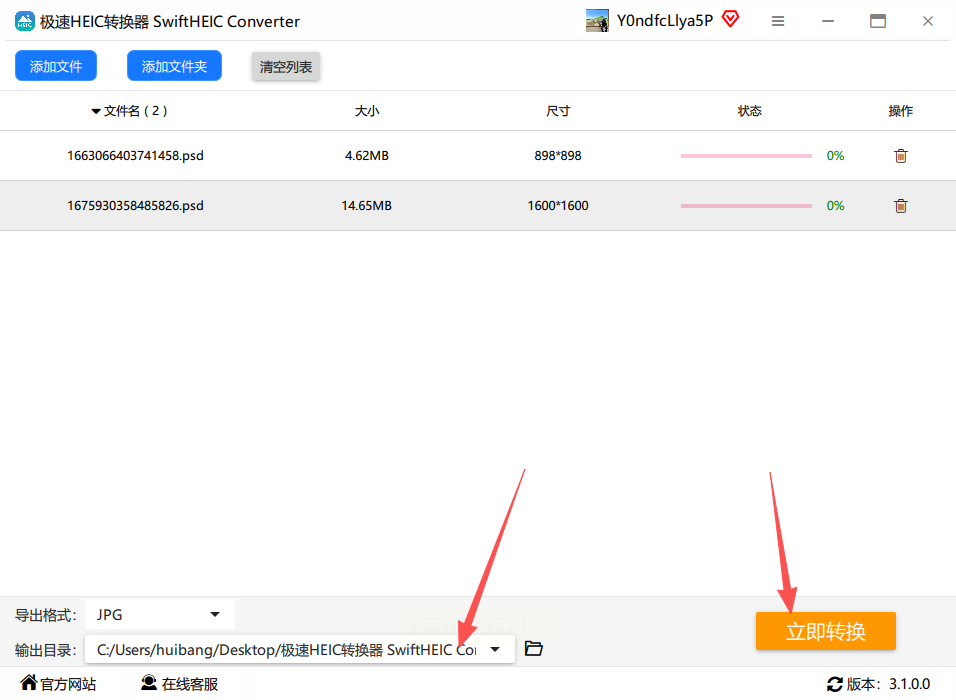
Task: Select file name 1663066403741458.psd
Action: click(x=135, y=156)
